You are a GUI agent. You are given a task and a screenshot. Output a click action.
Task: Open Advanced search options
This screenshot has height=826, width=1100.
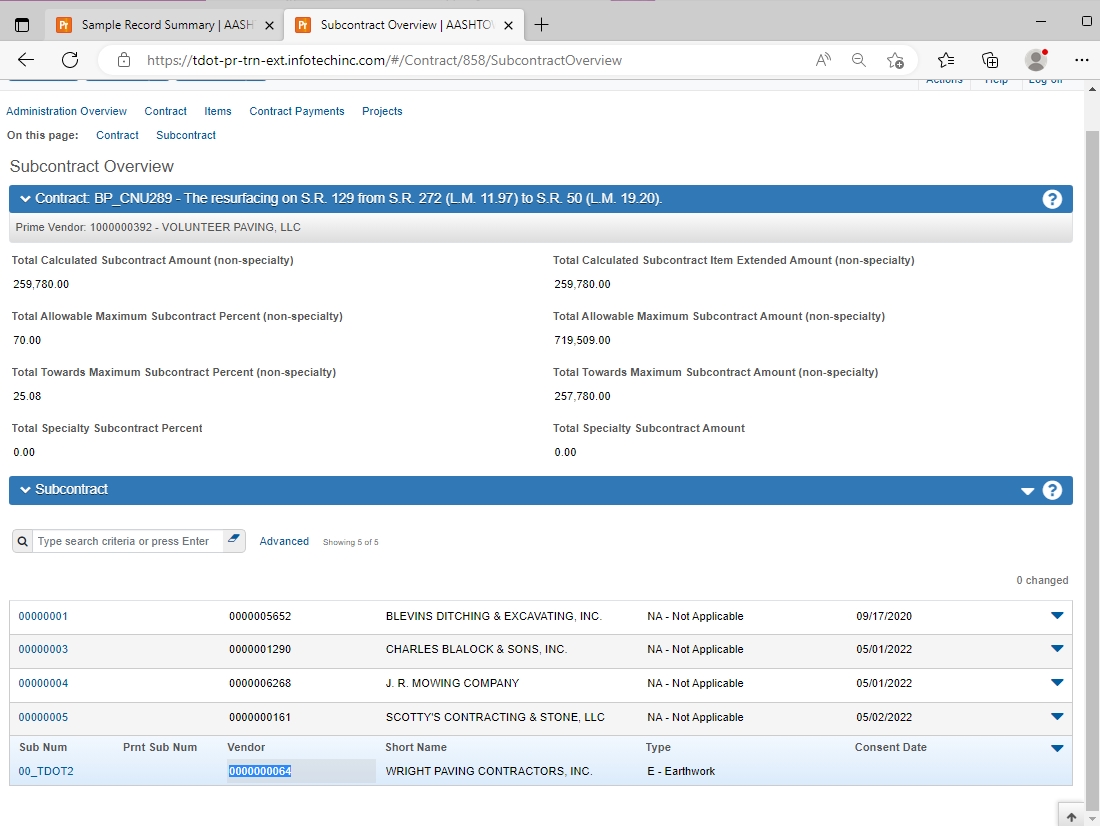click(284, 541)
